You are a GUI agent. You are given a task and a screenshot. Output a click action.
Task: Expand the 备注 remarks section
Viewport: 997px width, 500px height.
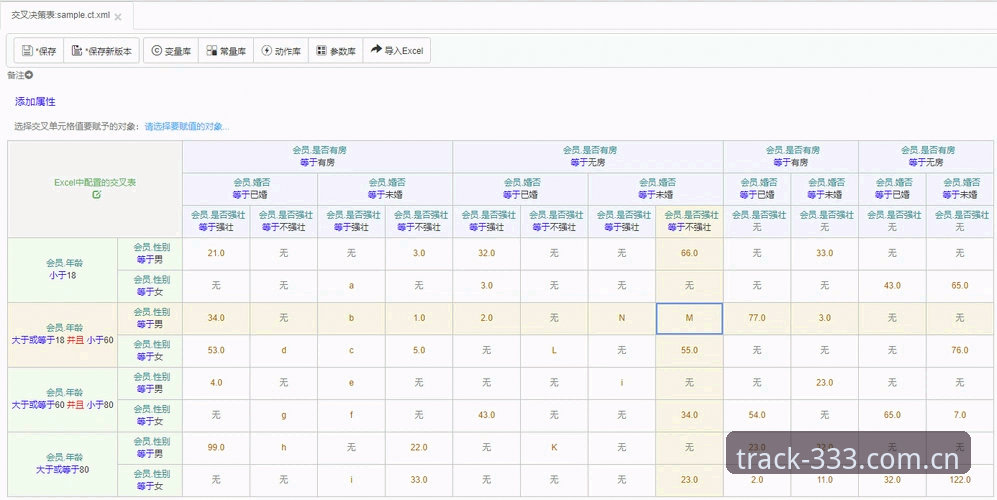tap(20, 75)
